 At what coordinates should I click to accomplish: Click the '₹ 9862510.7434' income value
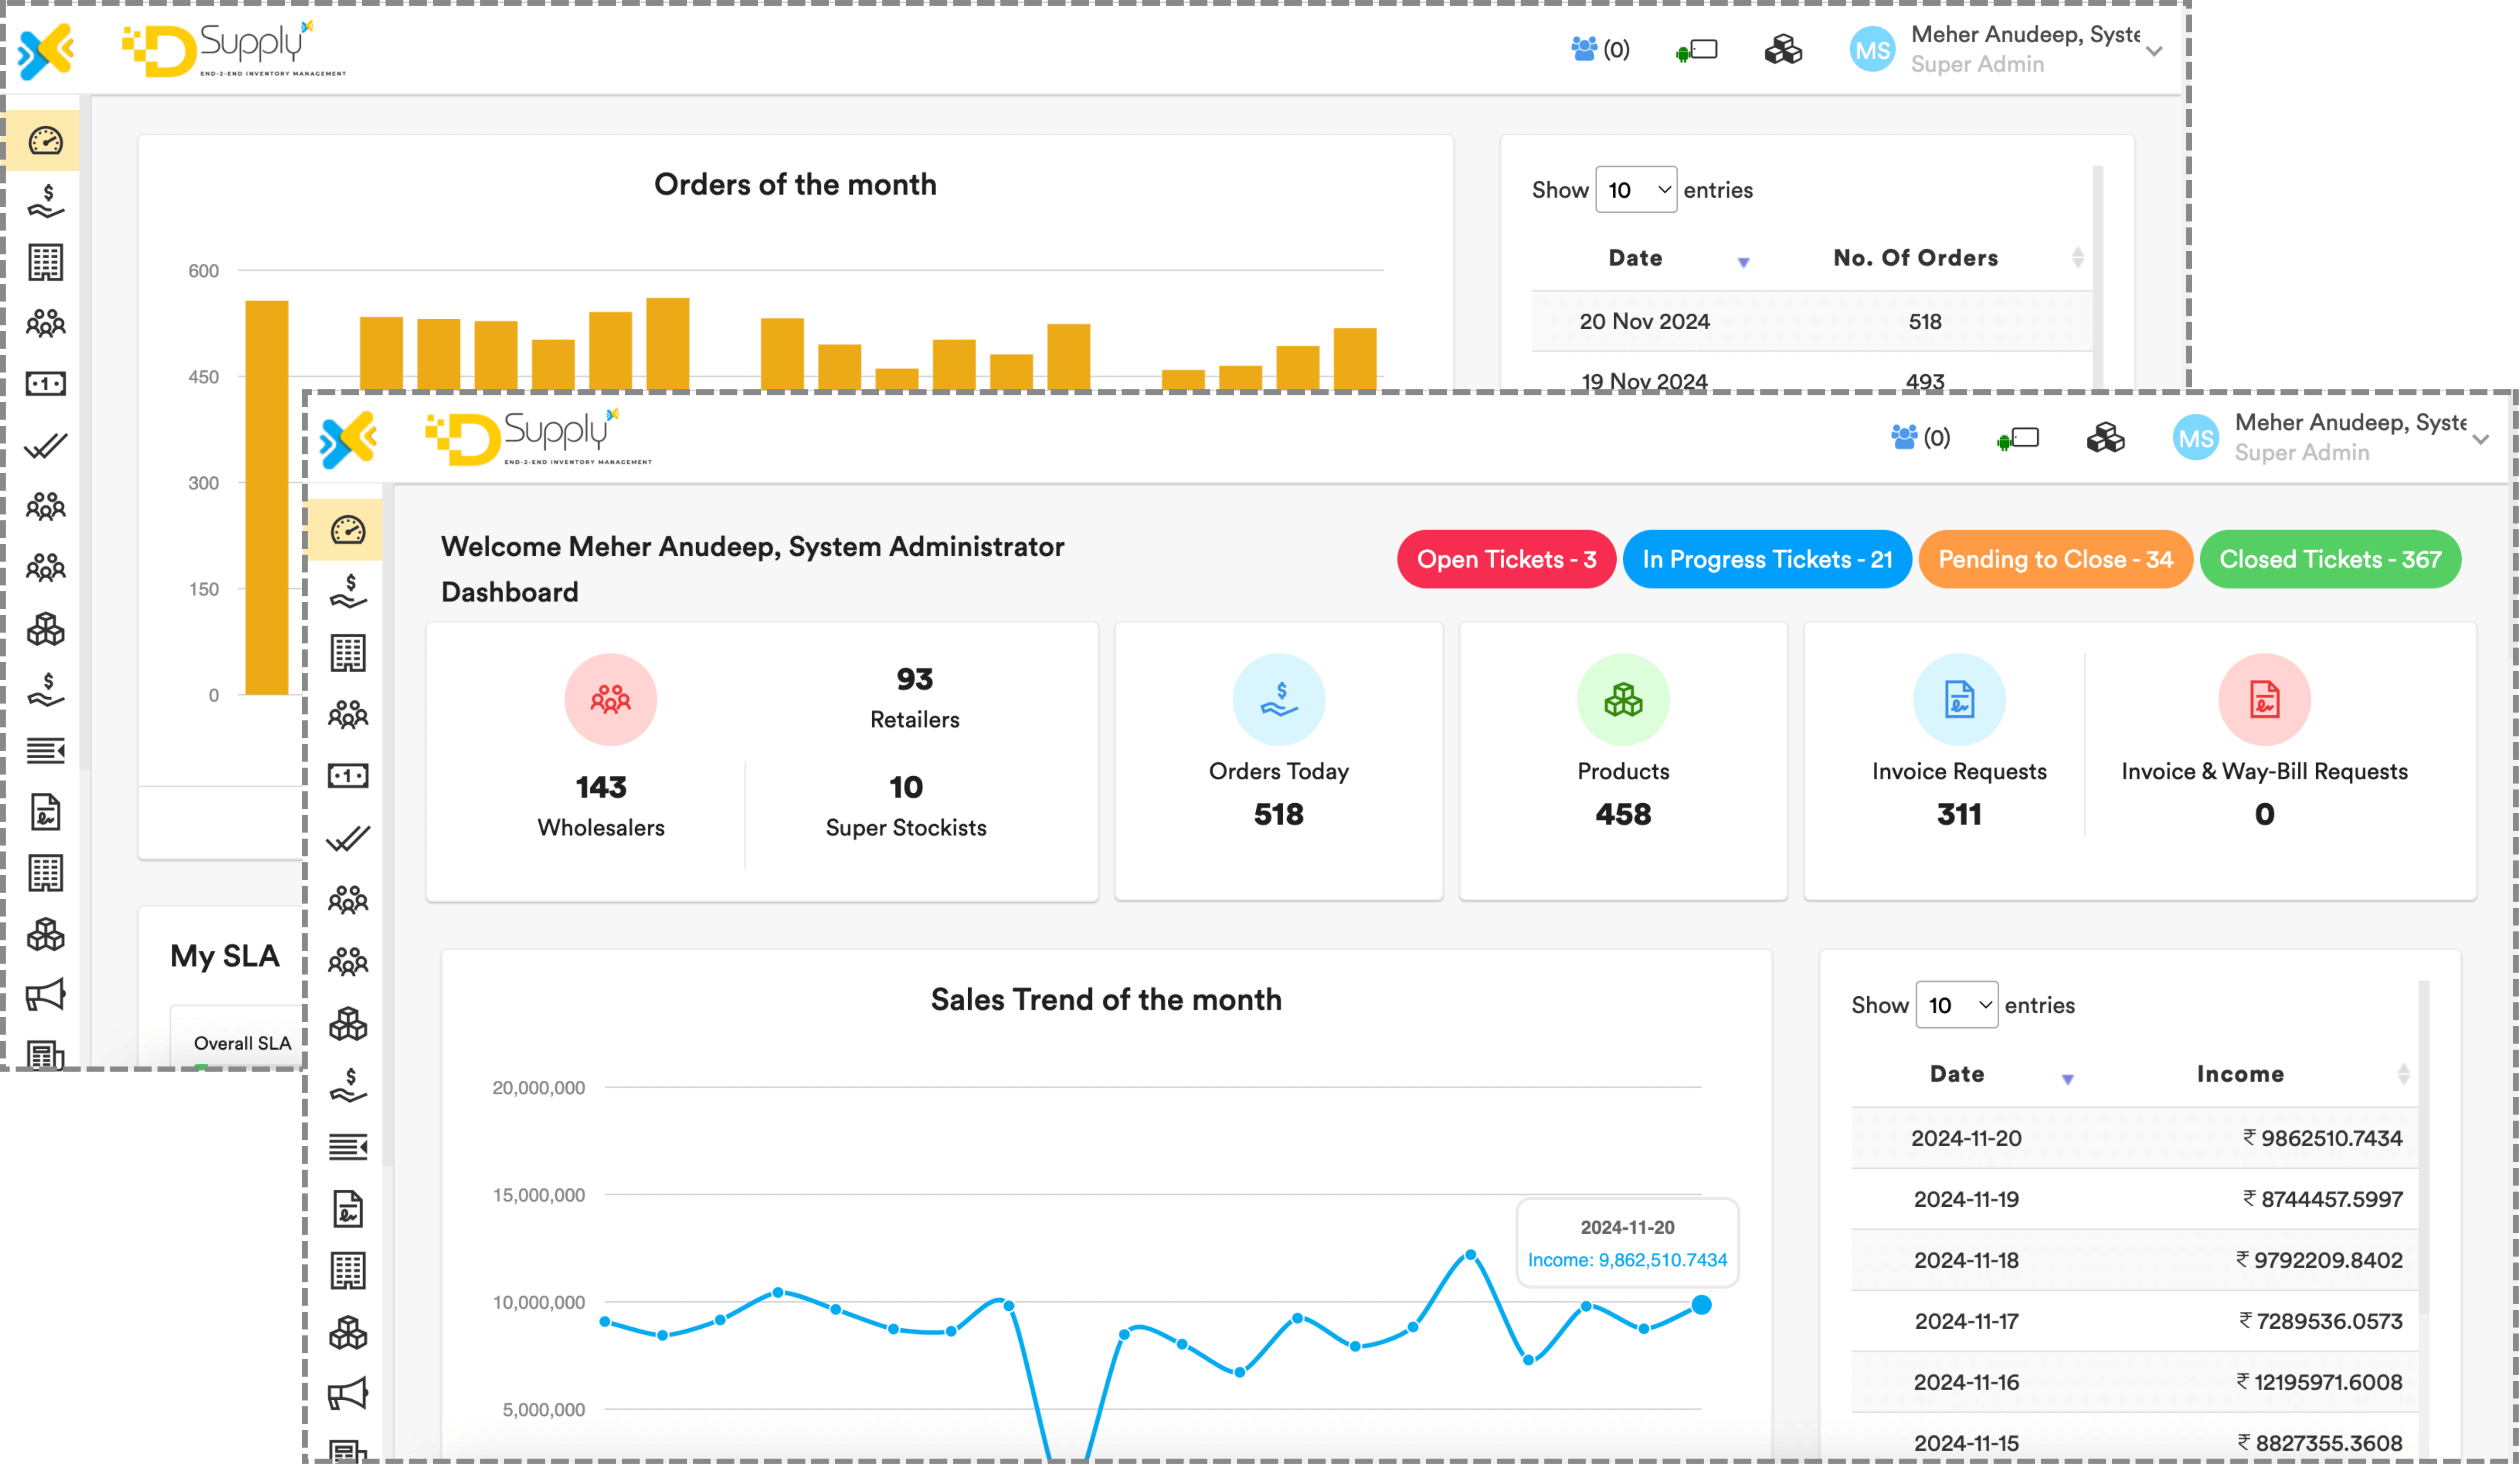click(x=2322, y=1138)
